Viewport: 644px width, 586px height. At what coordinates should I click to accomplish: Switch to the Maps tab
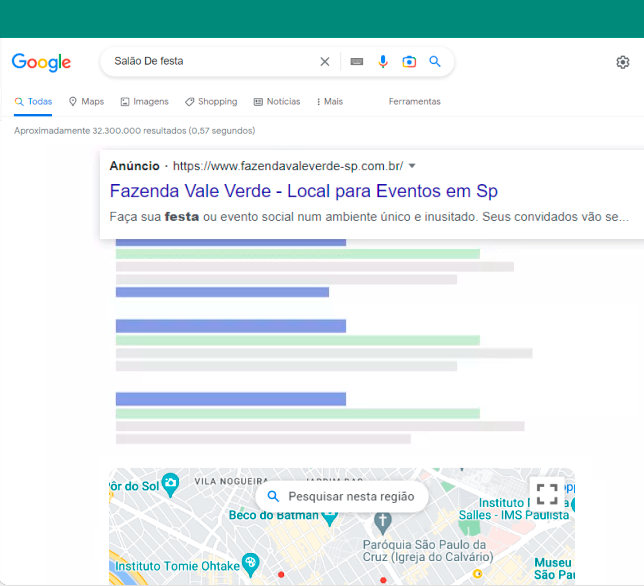pyautogui.click(x=86, y=101)
